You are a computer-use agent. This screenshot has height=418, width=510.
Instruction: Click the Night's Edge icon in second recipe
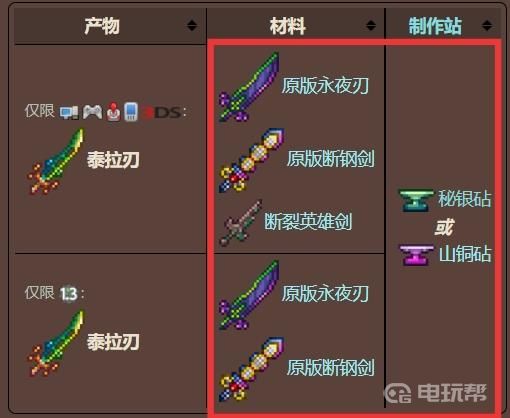pyautogui.click(x=249, y=295)
